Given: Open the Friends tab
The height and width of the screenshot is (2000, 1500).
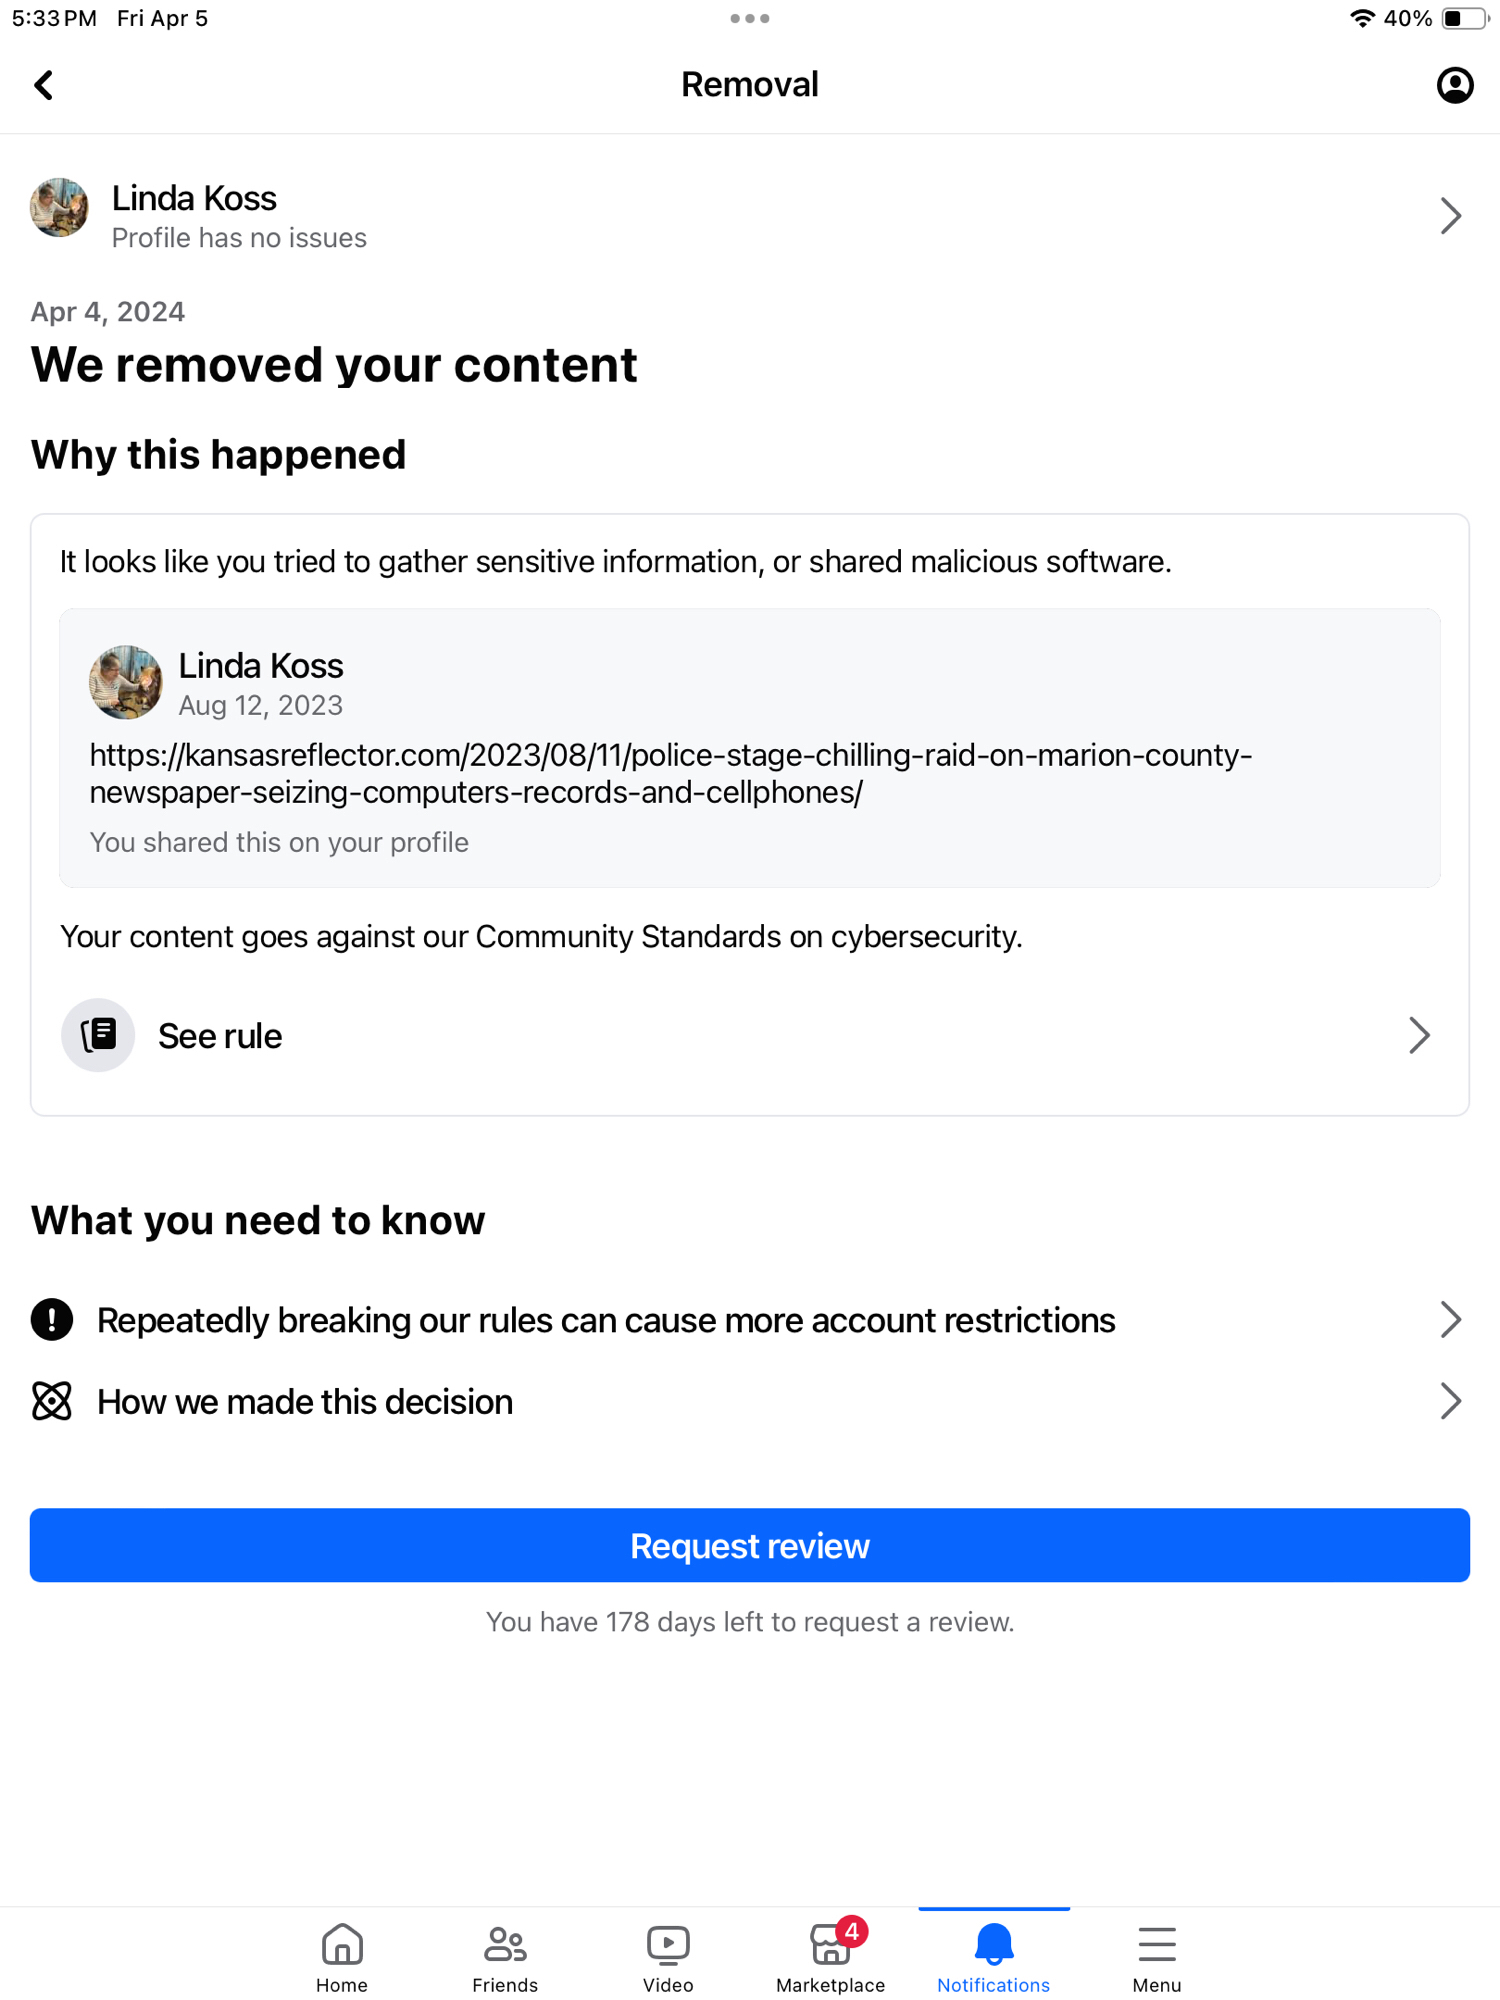Looking at the screenshot, I should [x=505, y=1957].
